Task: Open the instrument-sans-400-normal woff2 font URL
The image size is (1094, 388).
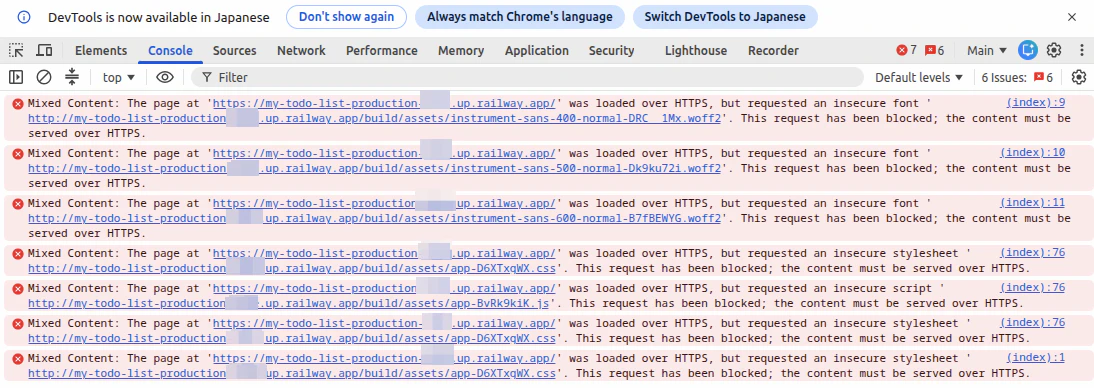Action: pos(374,119)
